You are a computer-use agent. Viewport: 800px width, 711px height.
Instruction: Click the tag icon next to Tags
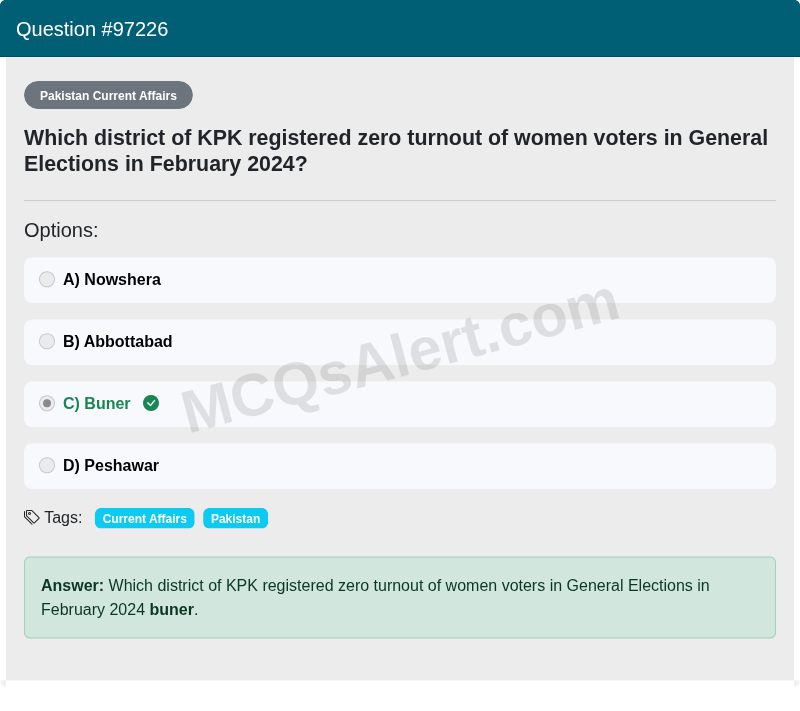tap(32, 517)
